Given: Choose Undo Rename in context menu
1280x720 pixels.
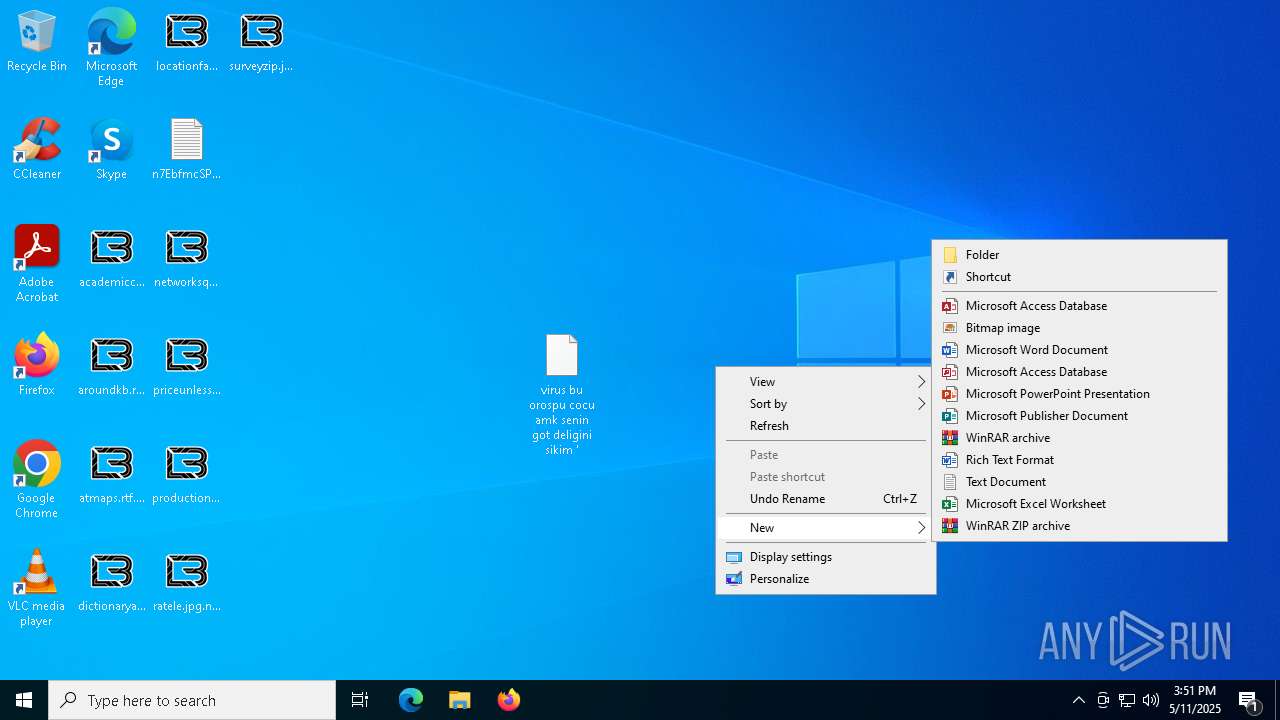Looking at the screenshot, I should tap(826, 499).
